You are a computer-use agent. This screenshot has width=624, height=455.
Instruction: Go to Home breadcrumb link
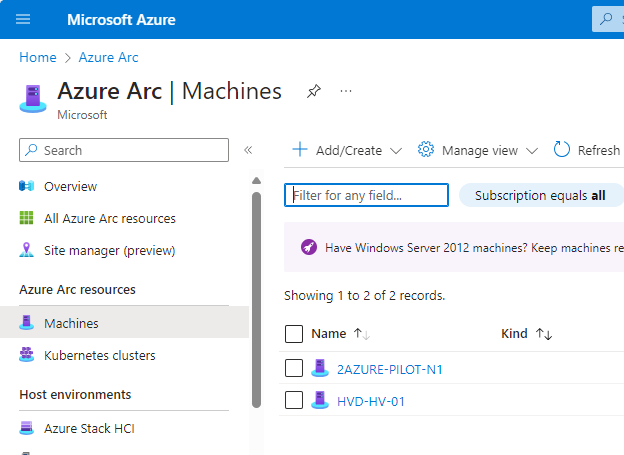click(38, 57)
